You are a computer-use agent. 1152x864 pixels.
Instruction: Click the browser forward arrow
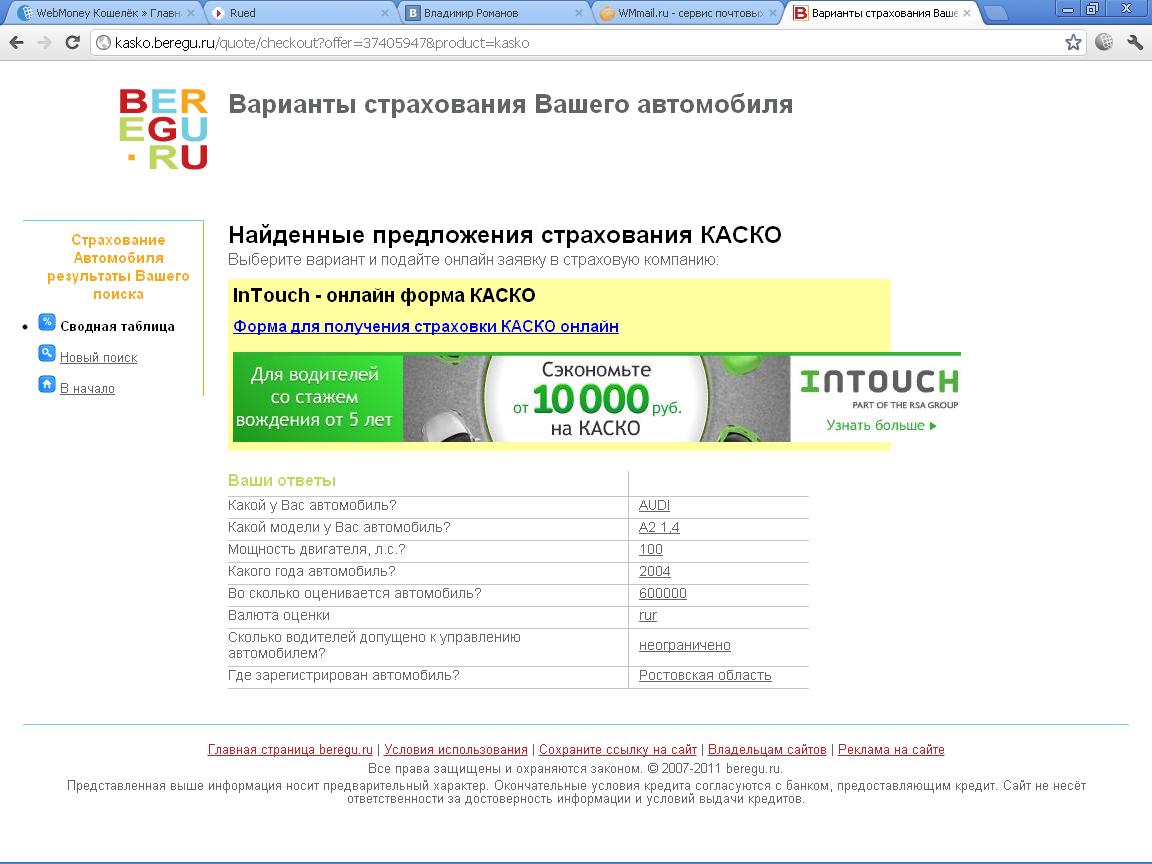click(x=44, y=43)
